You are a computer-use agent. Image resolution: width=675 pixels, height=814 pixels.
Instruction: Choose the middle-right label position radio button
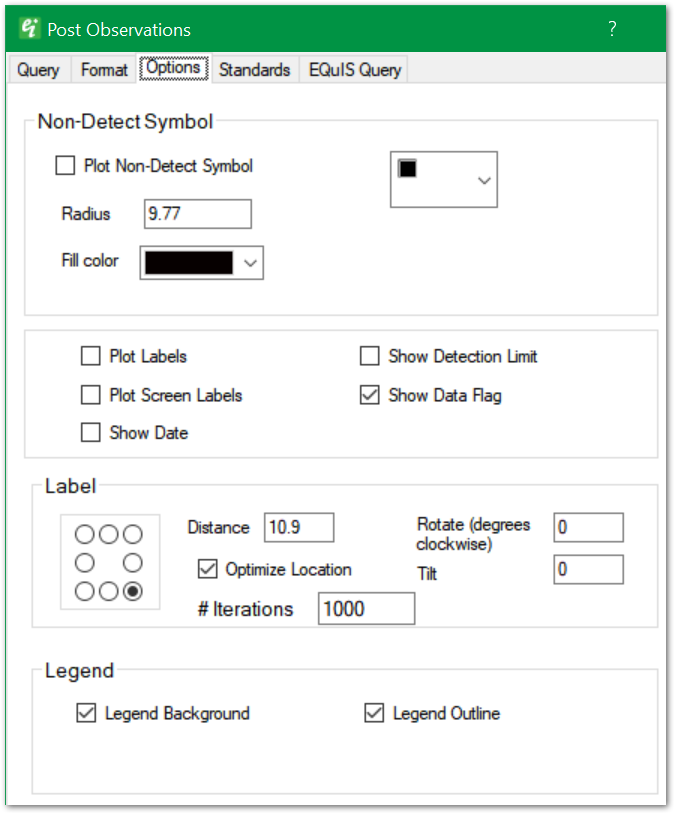click(132, 562)
